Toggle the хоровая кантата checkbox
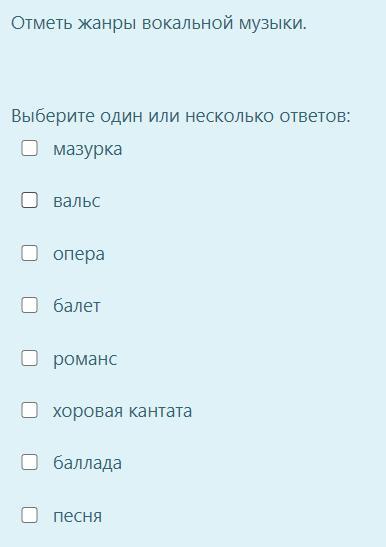Image resolution: width=386 pixels, height=547 pixels. point(29,410)
